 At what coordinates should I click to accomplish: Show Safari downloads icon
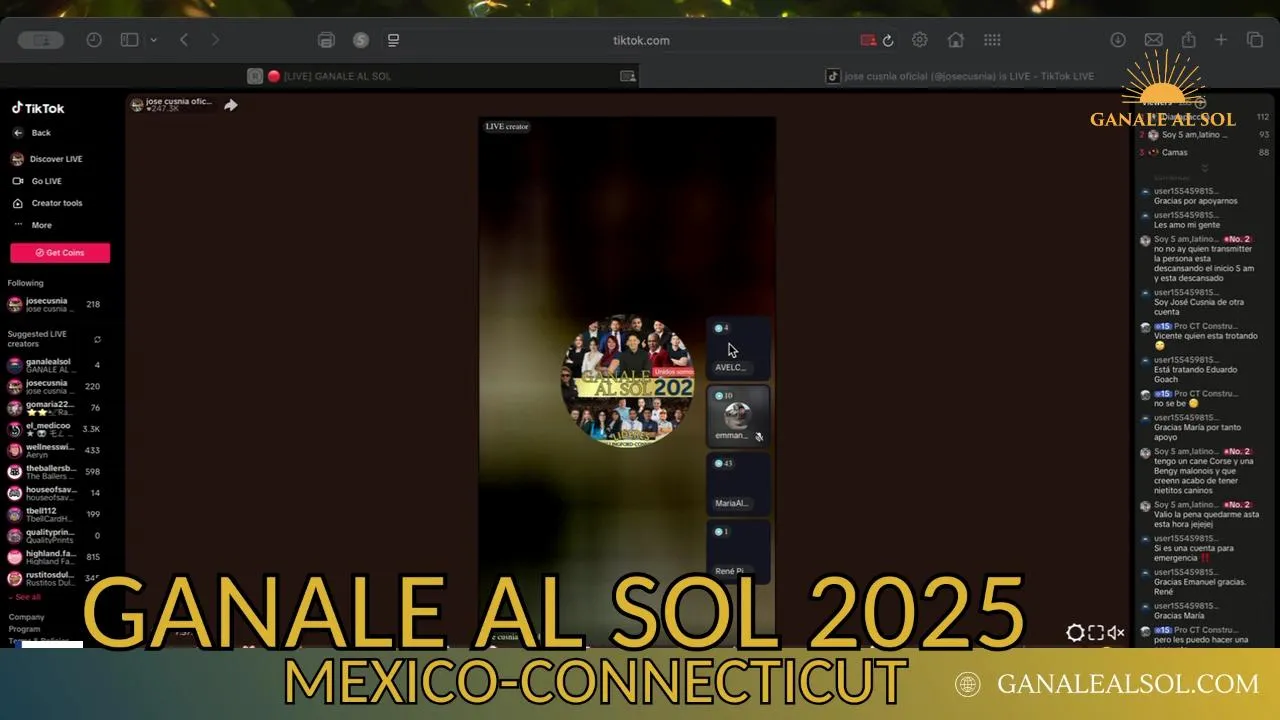[1118, 40]
